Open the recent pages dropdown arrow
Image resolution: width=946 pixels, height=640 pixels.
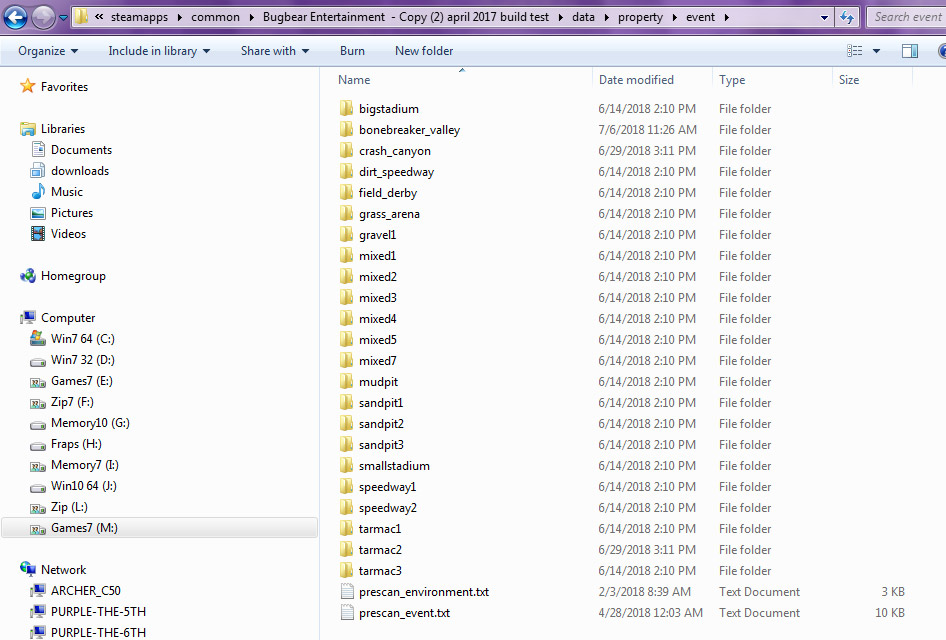pos(63,18)
